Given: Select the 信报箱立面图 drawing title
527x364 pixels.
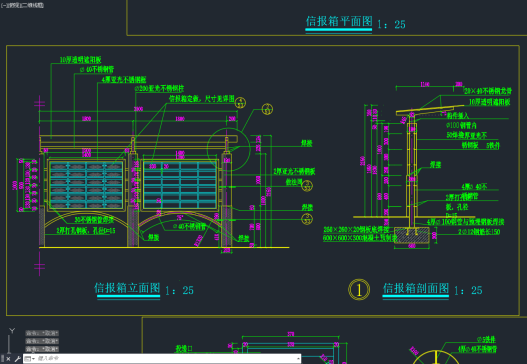Looking at the screenshot, I should (x=127, y=288).
